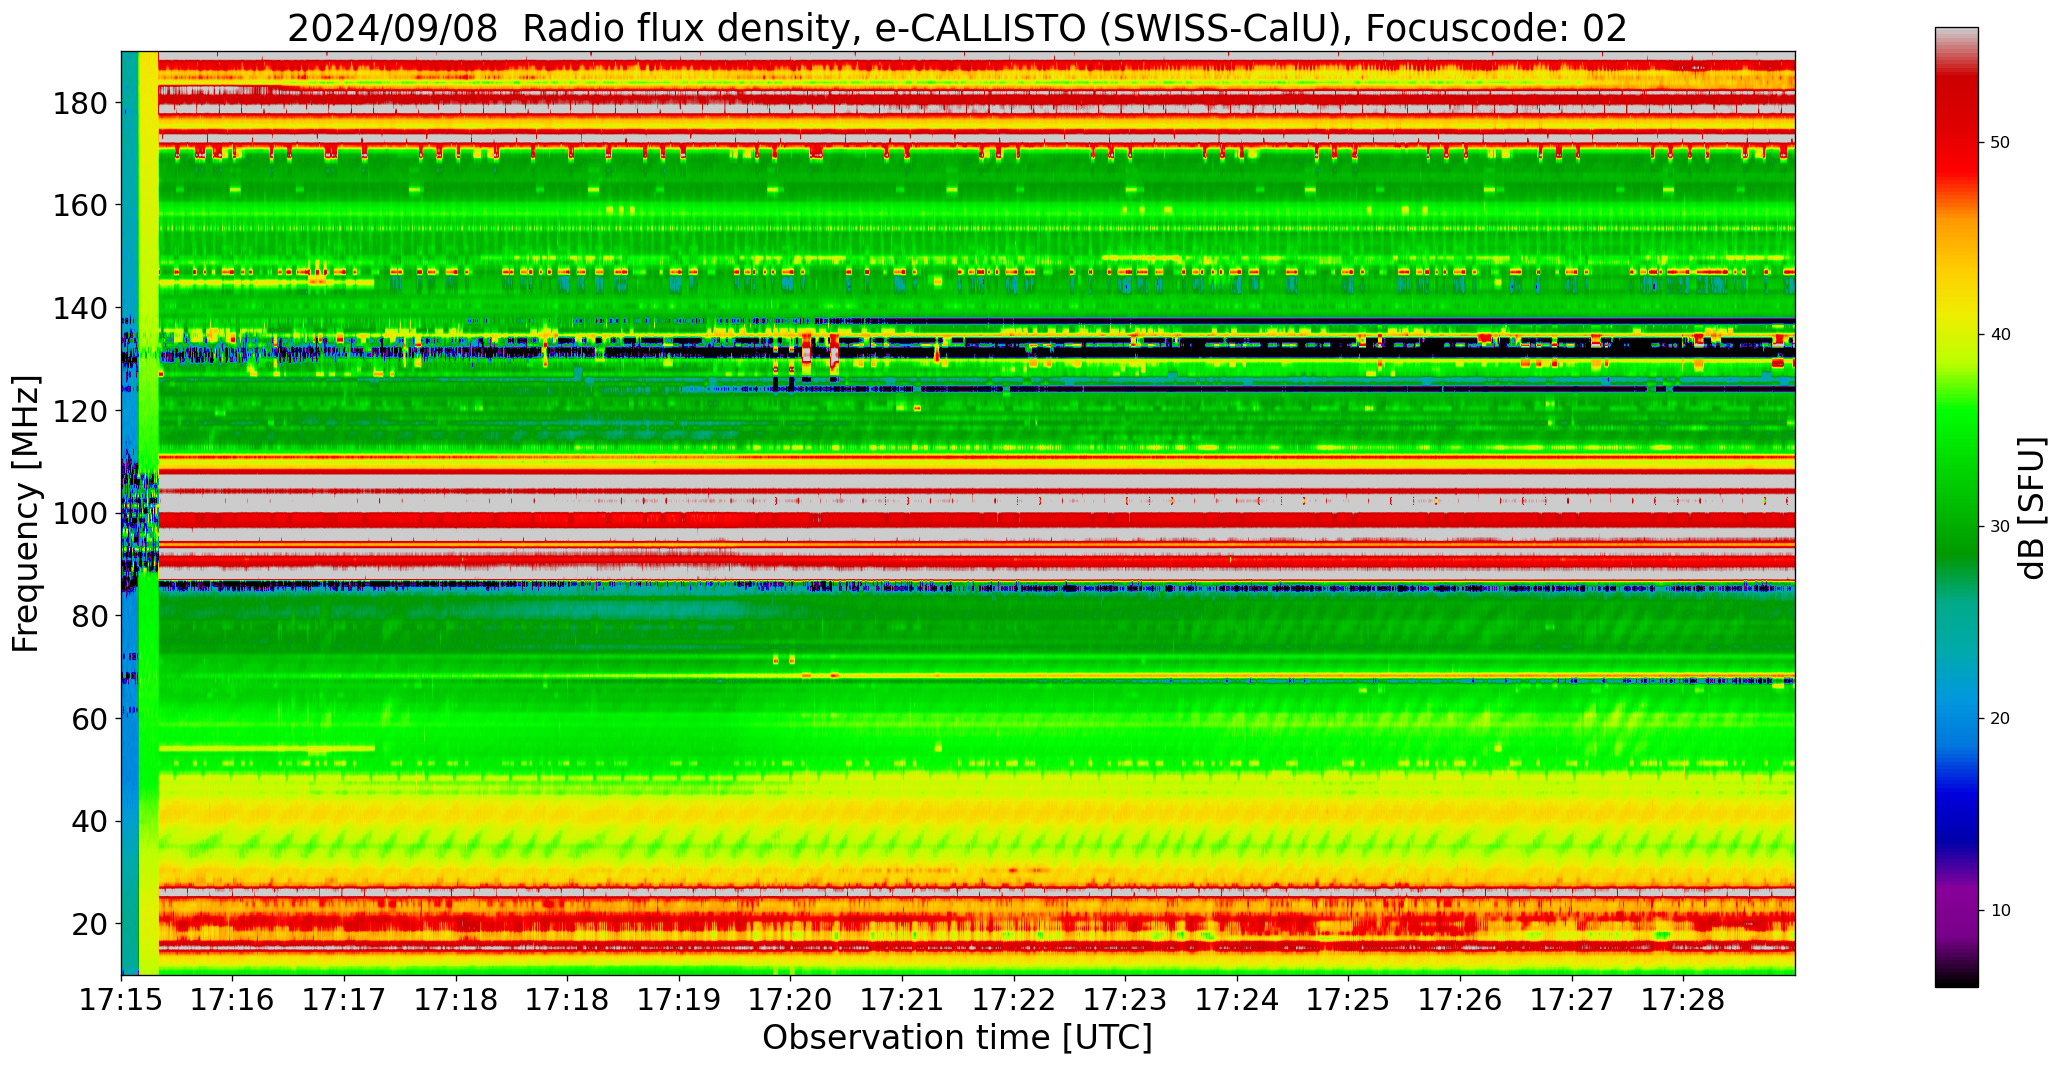Click inside the spectrogram plot area
The width and height of the screenshot is (2062, 1067).
[958, 513]
